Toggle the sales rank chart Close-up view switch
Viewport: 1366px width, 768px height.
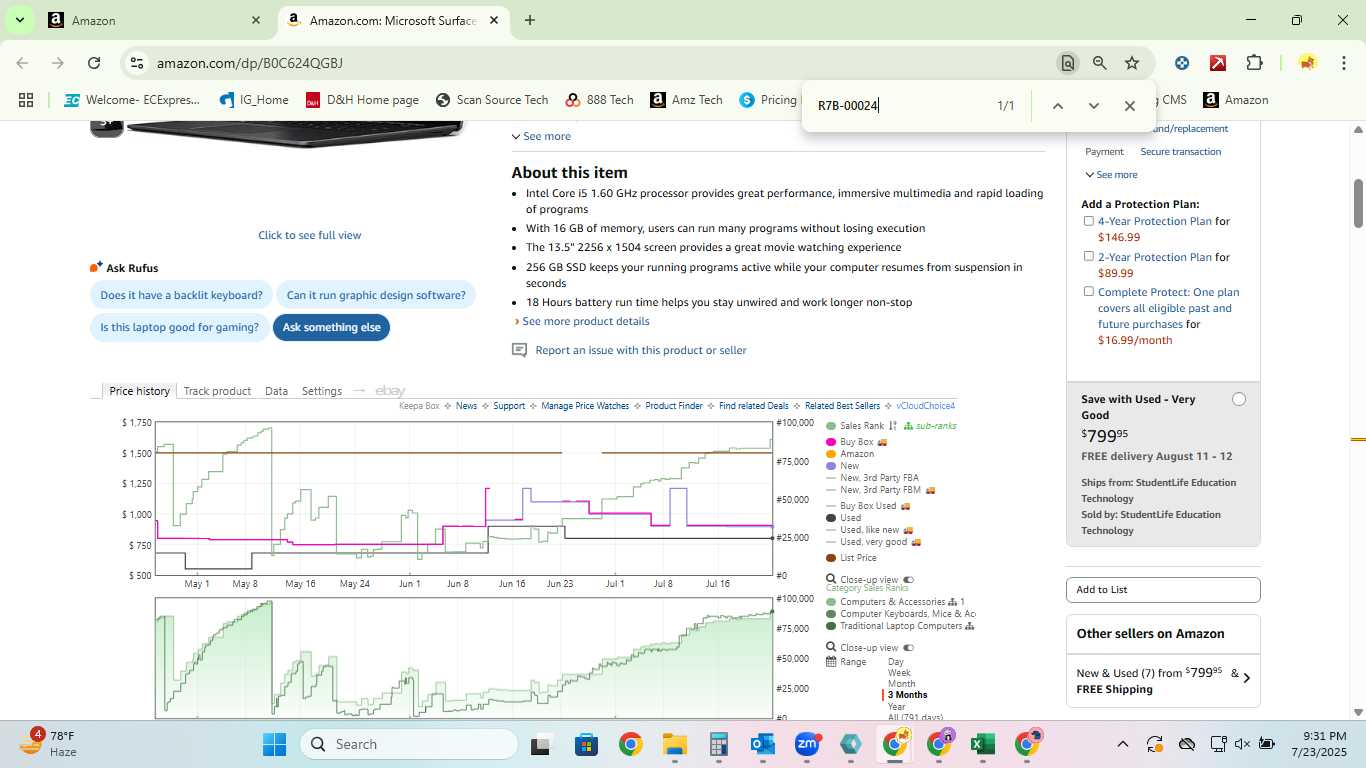(x=909, y=648)
